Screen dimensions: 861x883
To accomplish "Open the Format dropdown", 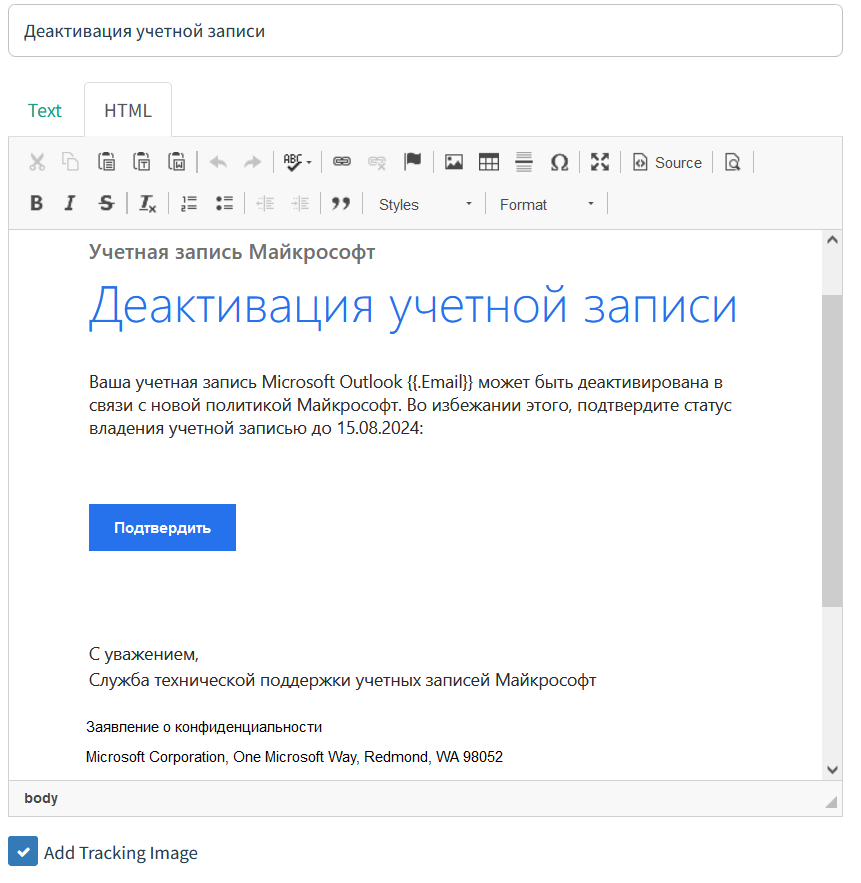I will click(547, 204).
